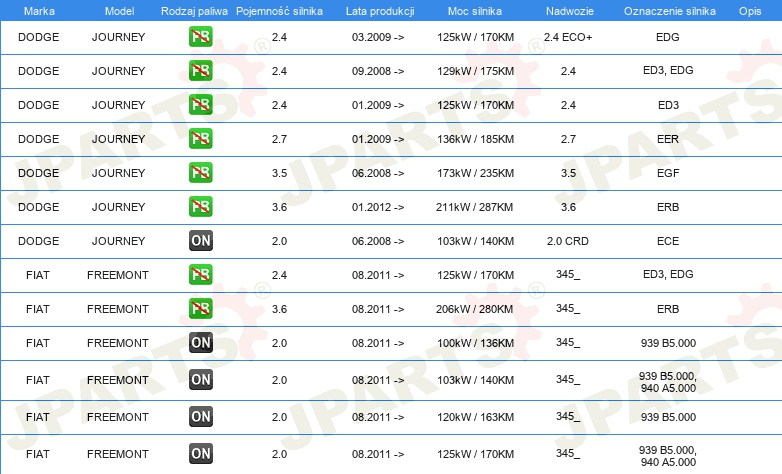The height and width of the screenshot is (474, 782).
Task: Select the 129kW / 175KM power cell
Action: pyautogui.click(x=475, y=71)
